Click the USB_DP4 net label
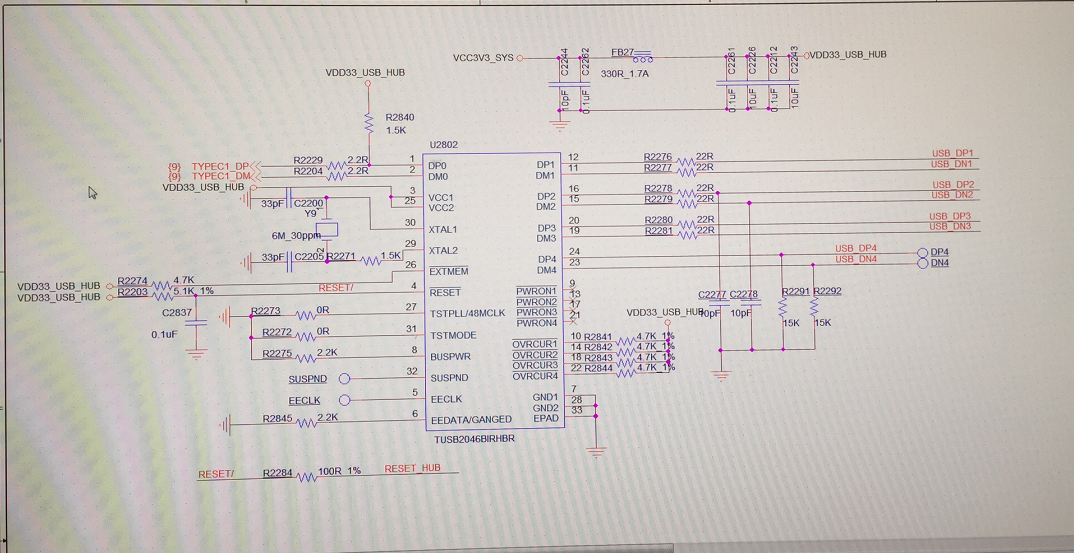The image size is (1074, 553). coord(856,248)
